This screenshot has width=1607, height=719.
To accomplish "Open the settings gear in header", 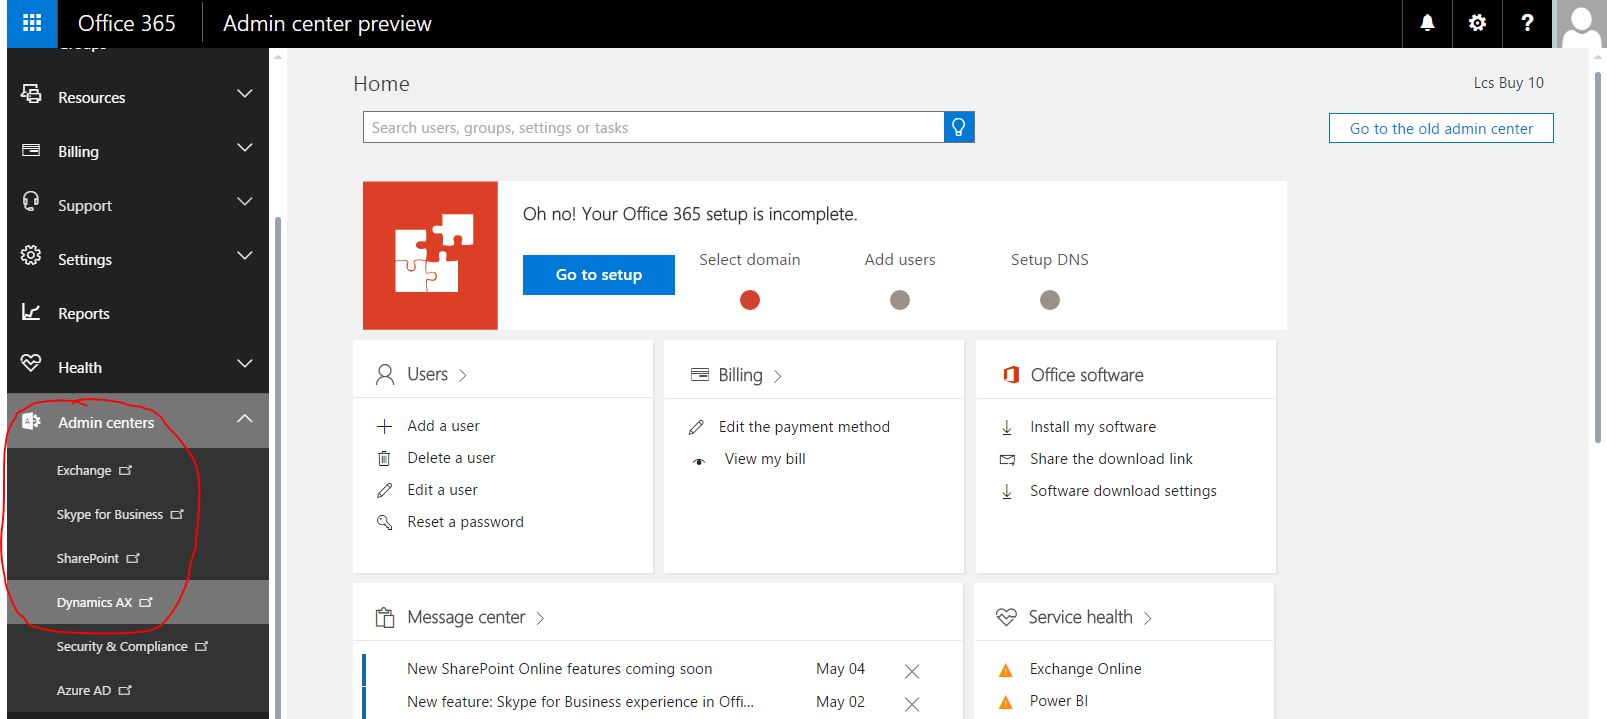I will pyautogui.click(x=1477, y=23).
